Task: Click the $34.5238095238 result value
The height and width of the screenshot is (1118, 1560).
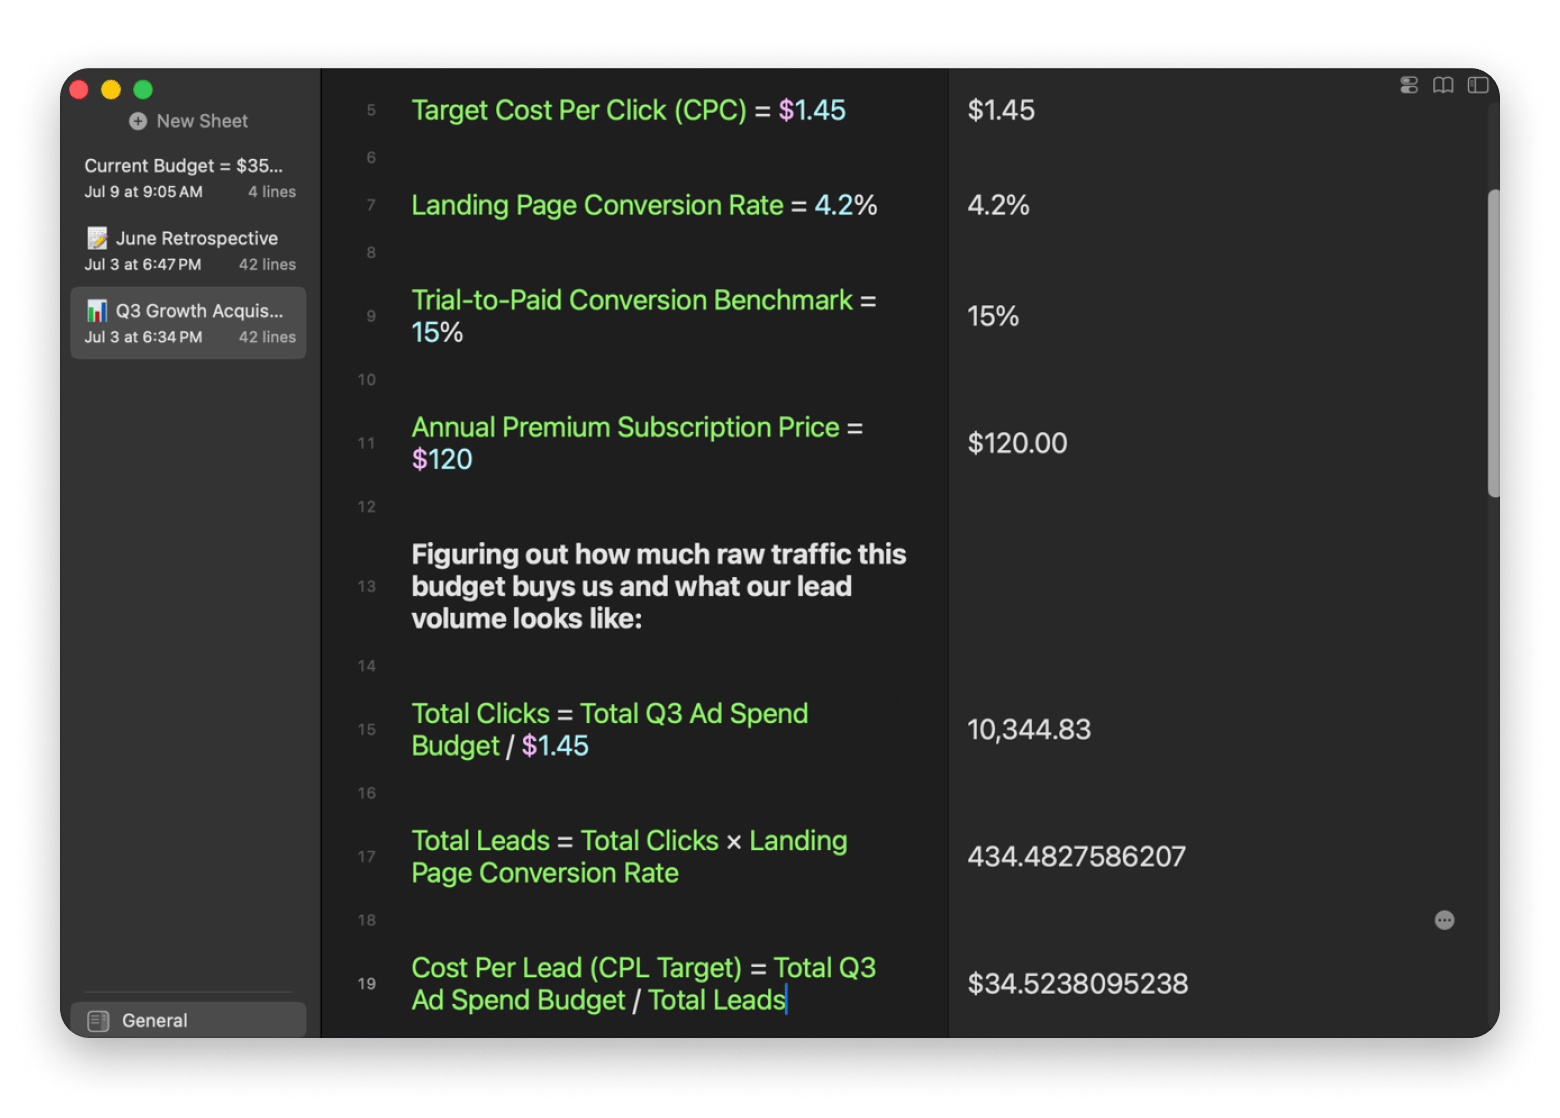Action: 1077,983
